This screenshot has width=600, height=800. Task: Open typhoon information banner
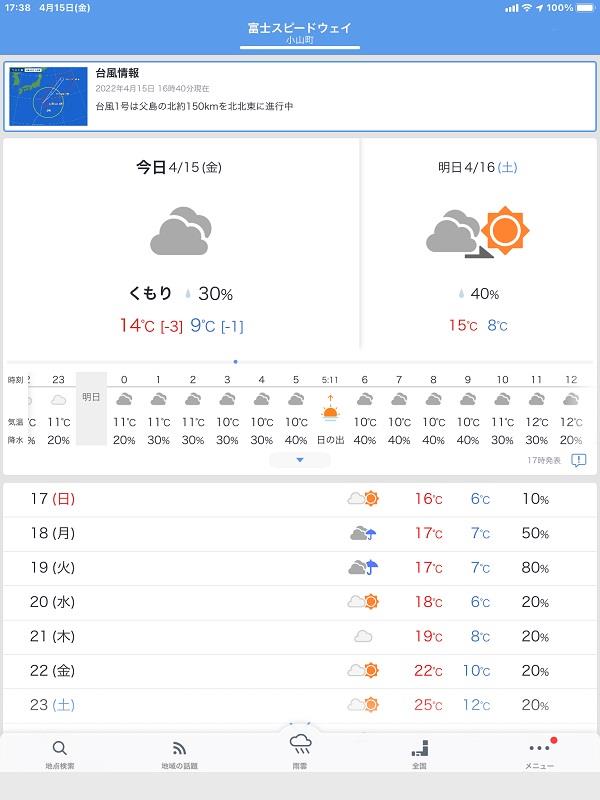pos(300,96)
